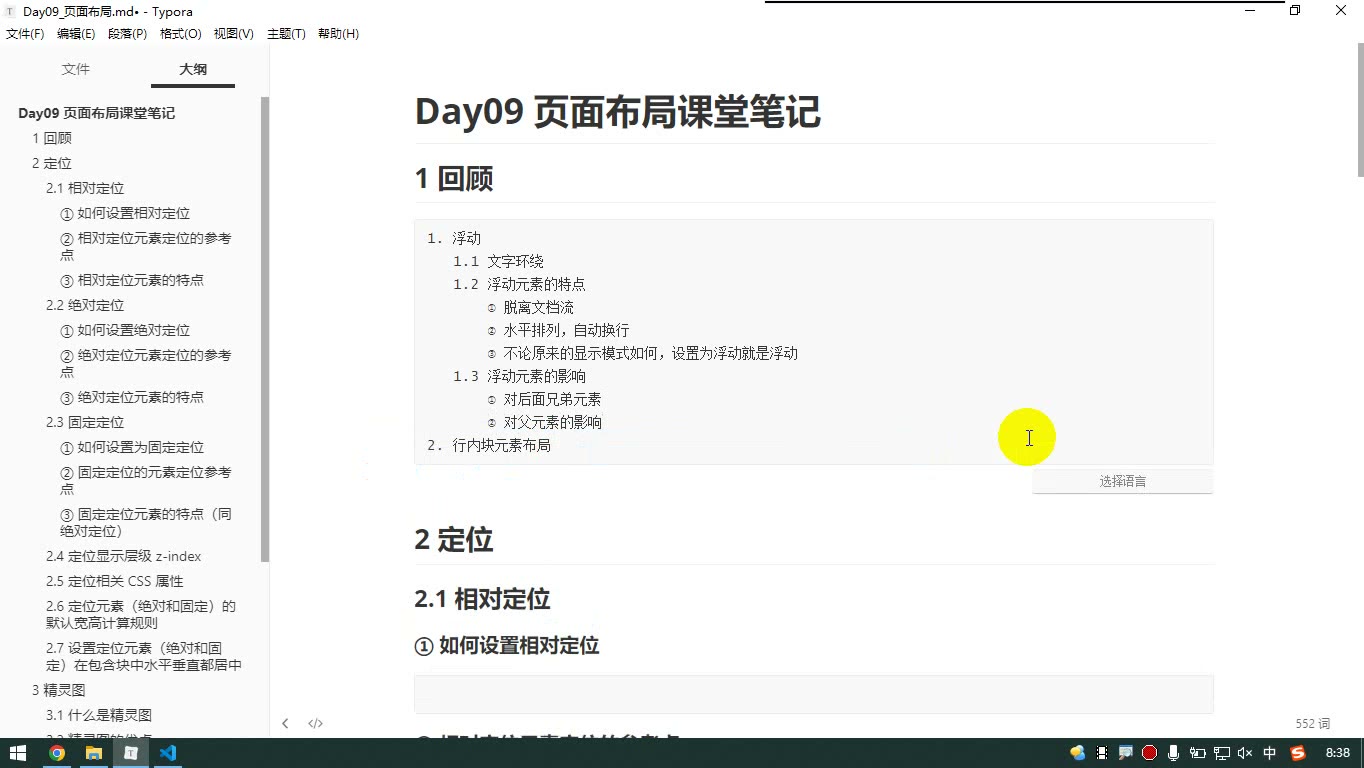
Task: Toggle the 中 input method indicator
Action: click(x=1270, y=753)
